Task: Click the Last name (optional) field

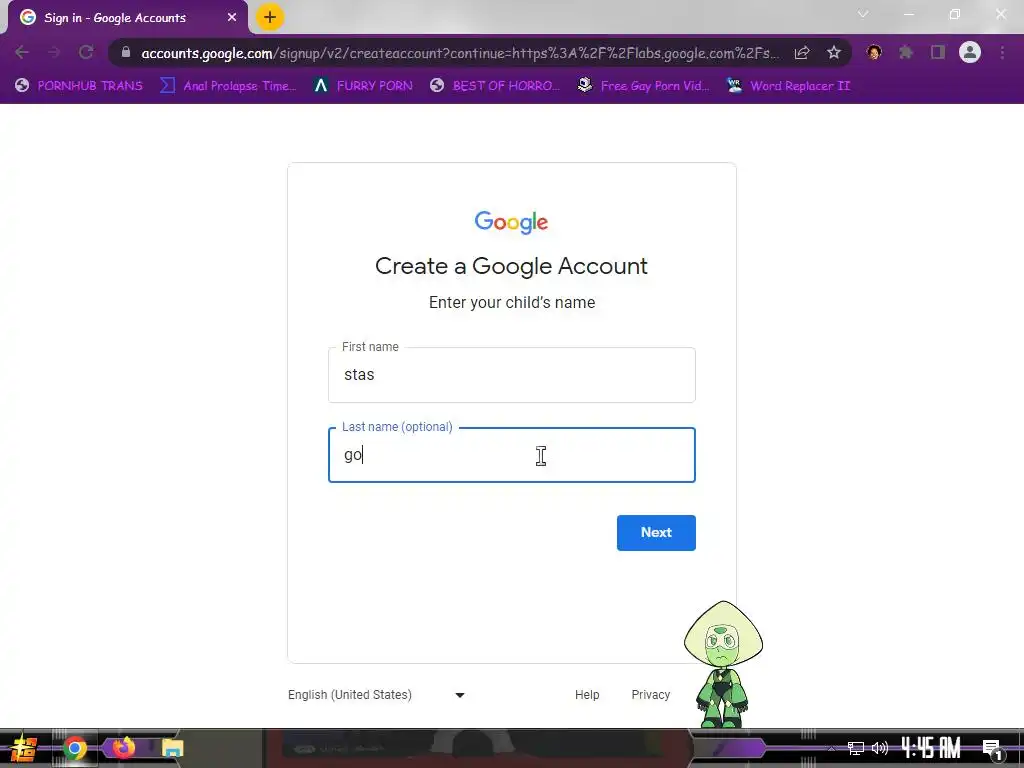Action: point(512,455)
